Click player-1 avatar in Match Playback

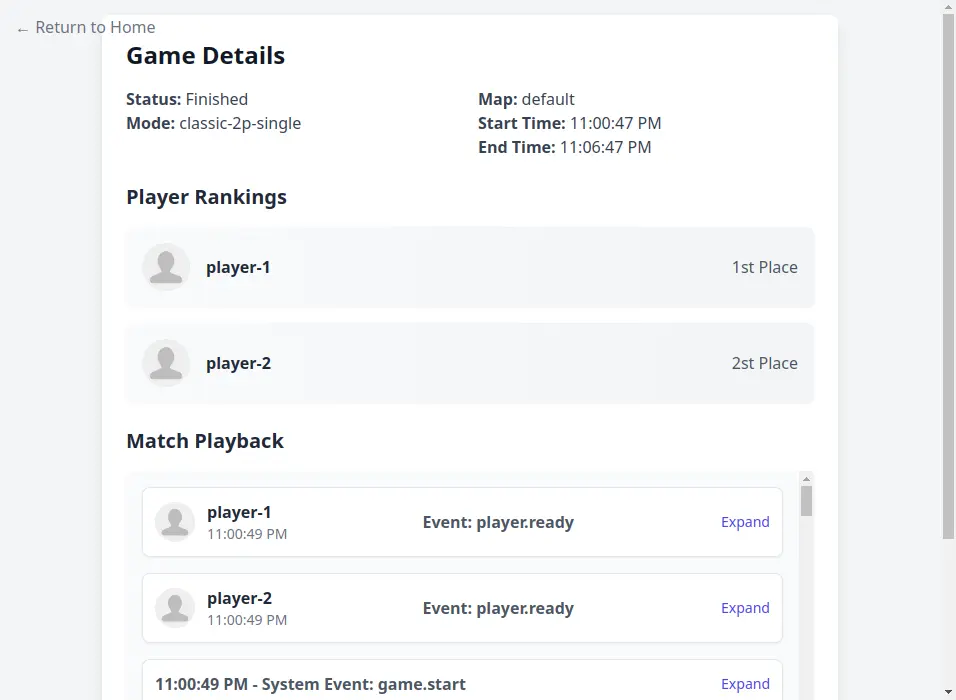pos(175,522)
